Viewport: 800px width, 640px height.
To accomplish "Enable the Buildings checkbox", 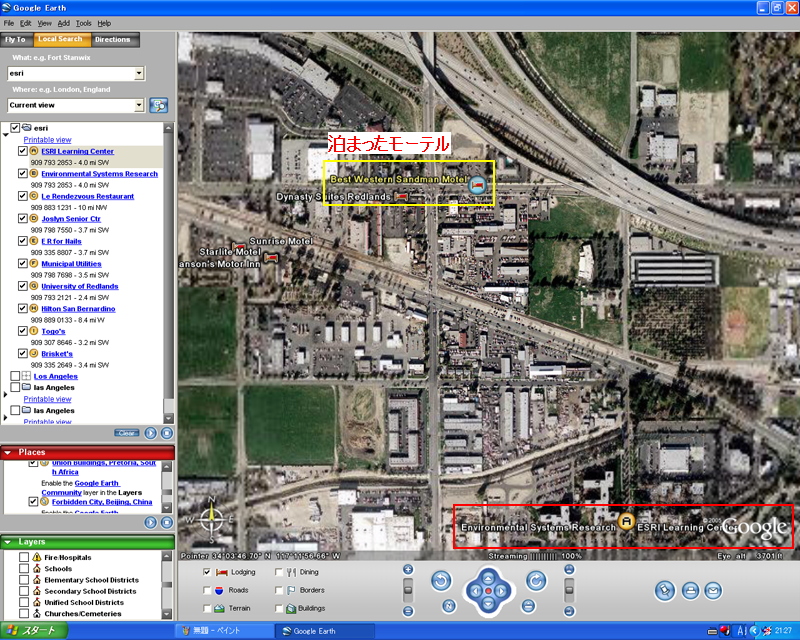I will (279, 608).
